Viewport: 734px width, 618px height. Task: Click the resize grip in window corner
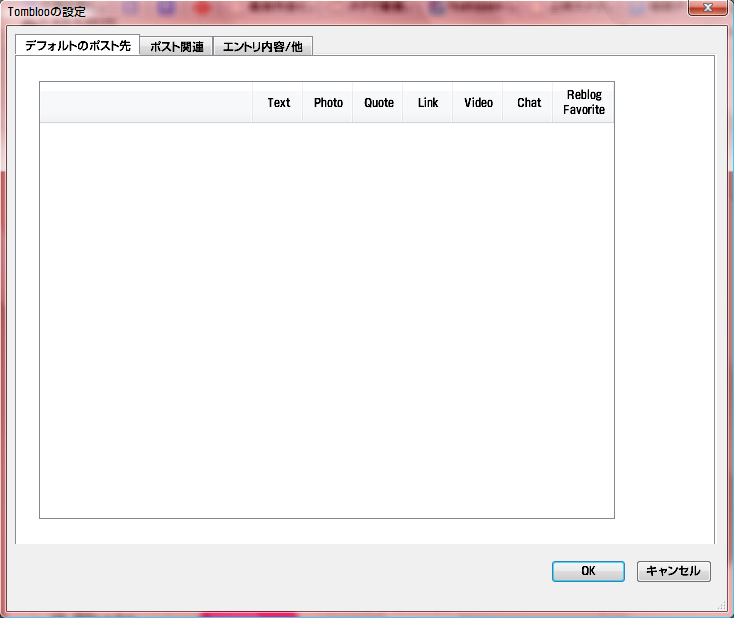point(721,605)
